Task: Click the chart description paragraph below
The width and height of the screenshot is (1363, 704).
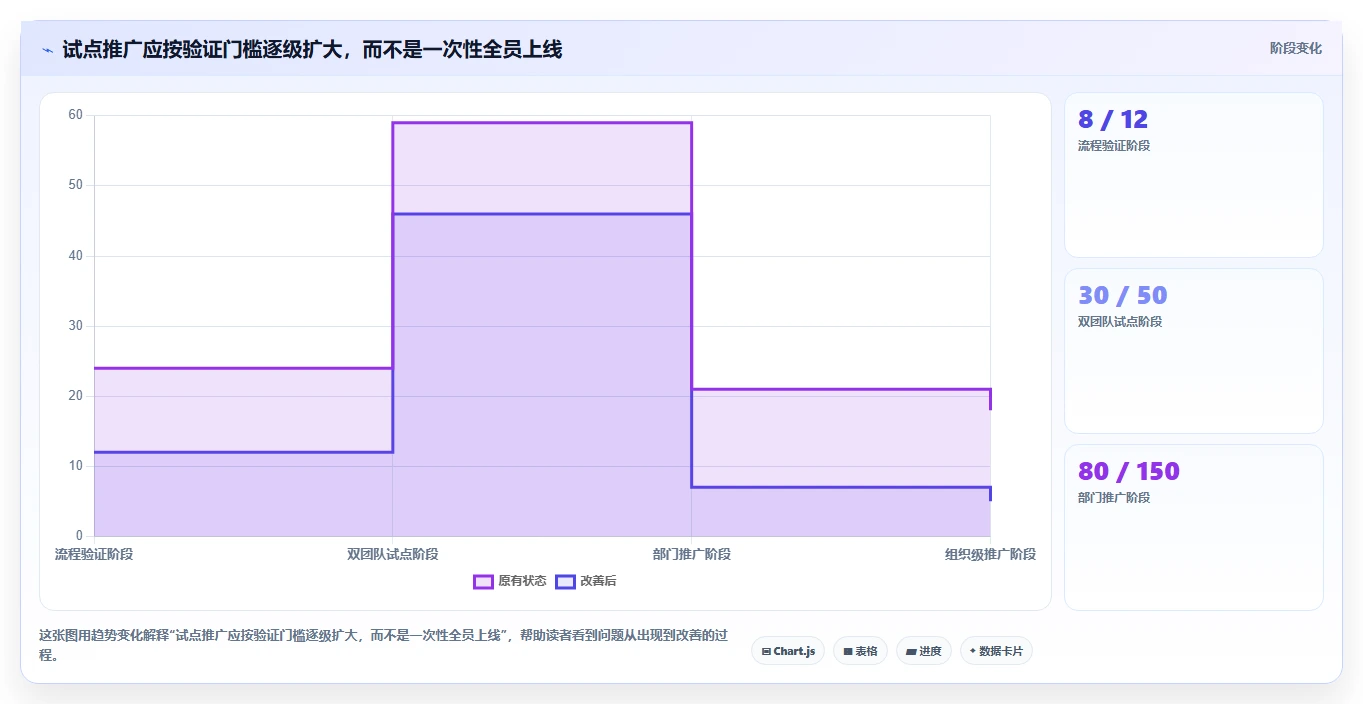Action: (x=383, y=645)
